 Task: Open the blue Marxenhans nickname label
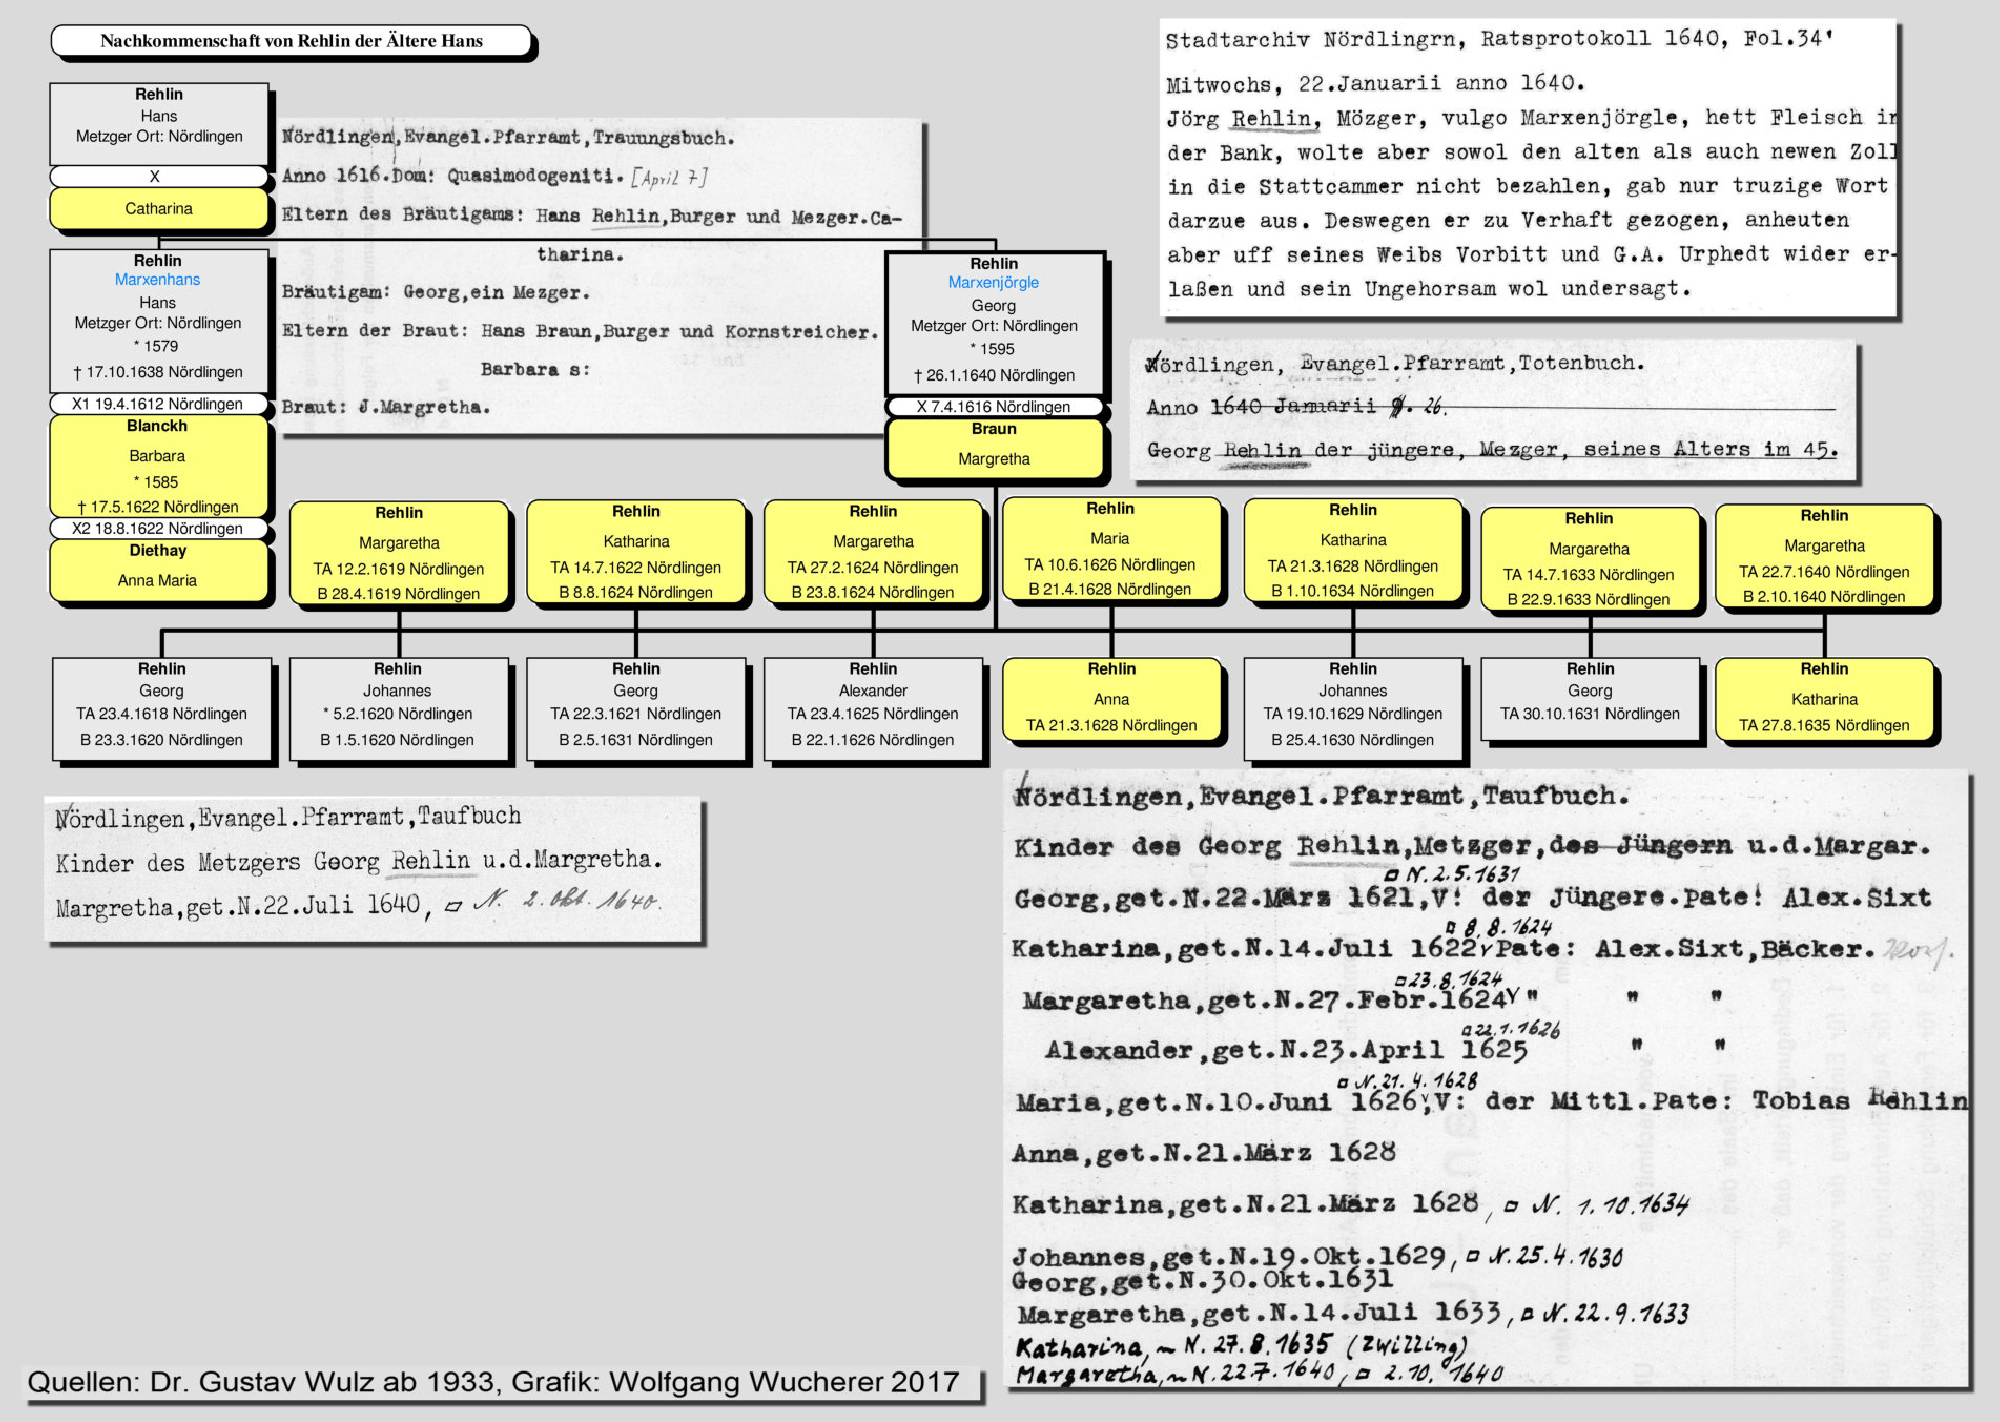[x=157, y=280]
